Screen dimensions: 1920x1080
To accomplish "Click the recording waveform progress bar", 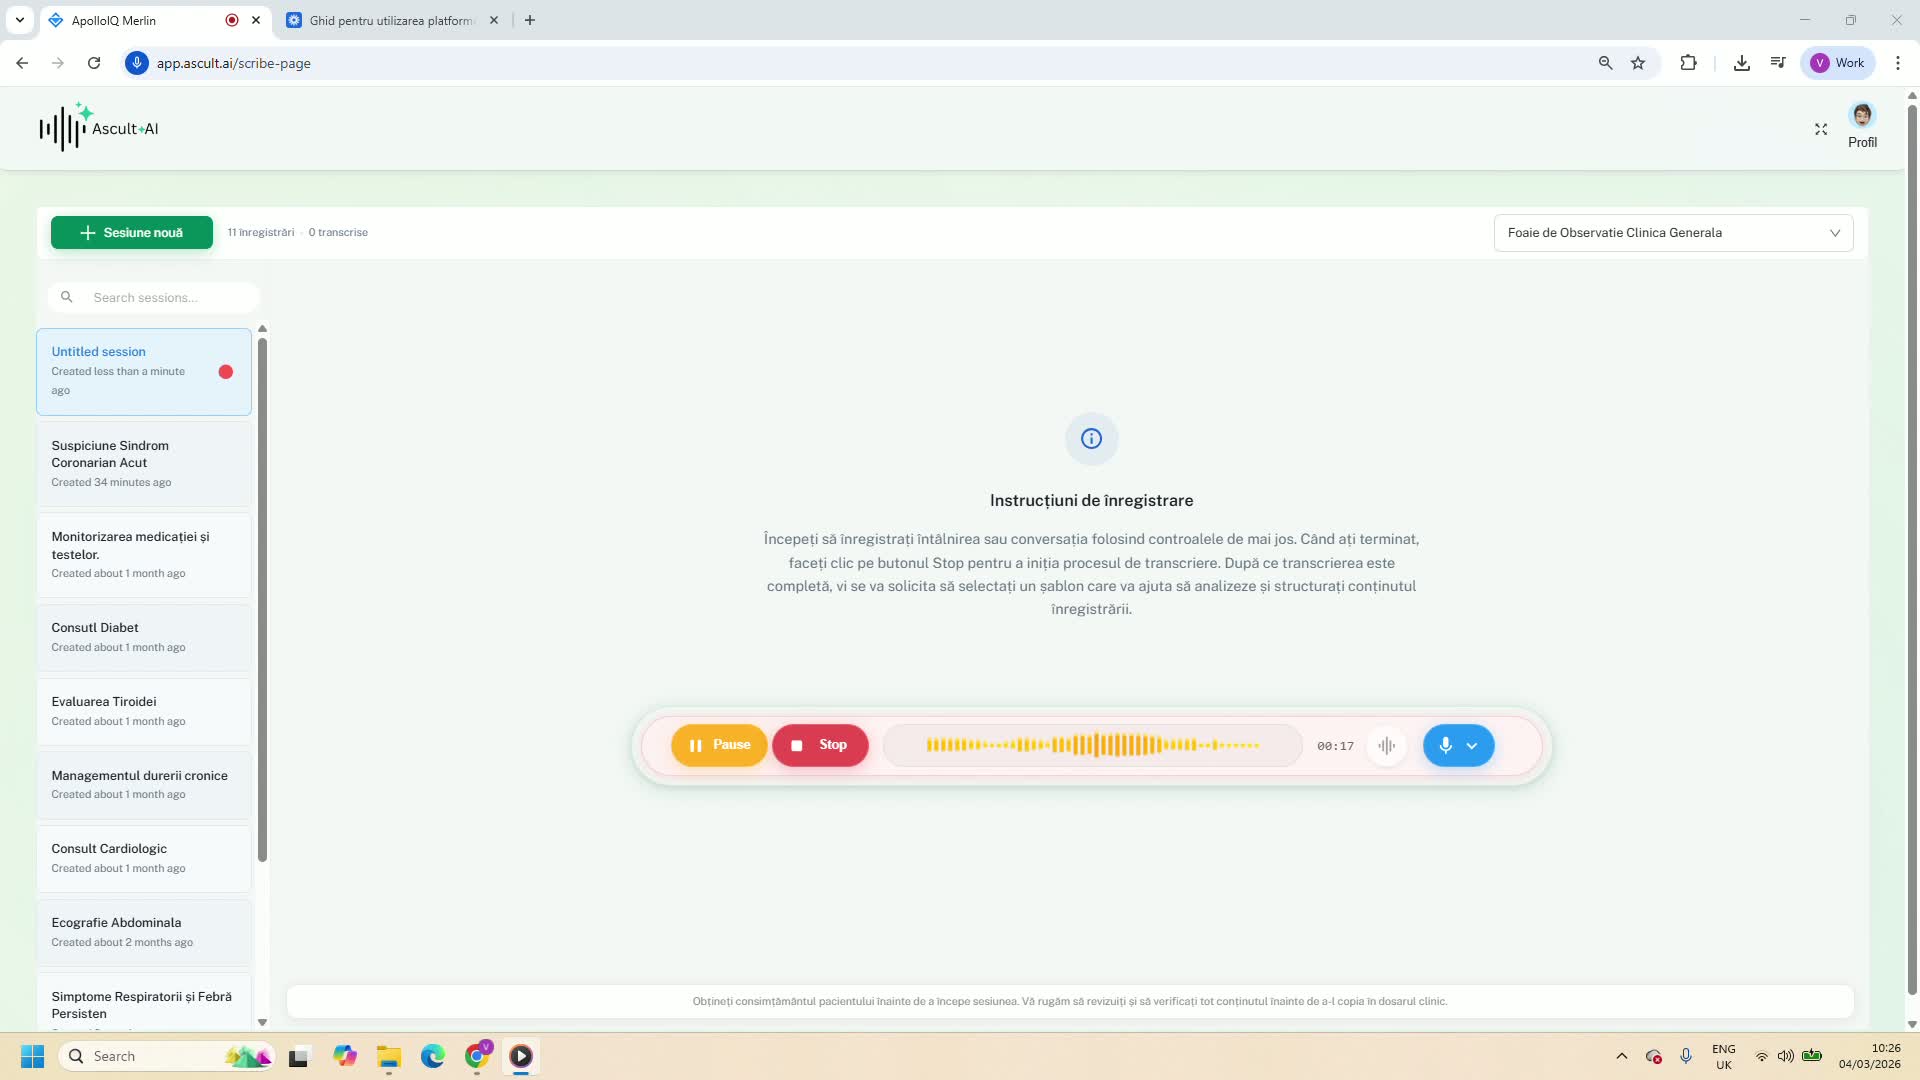I will tap(1092, 746).
